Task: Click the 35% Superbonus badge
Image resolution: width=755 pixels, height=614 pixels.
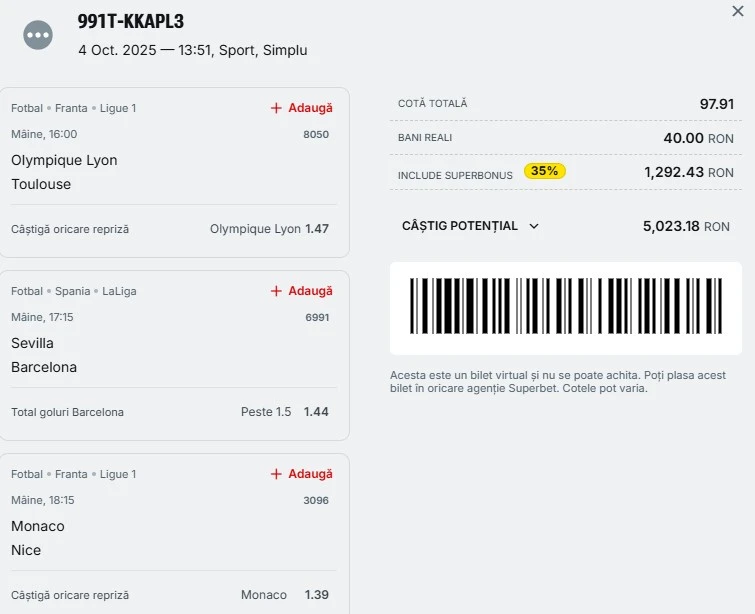Action: 544,171
